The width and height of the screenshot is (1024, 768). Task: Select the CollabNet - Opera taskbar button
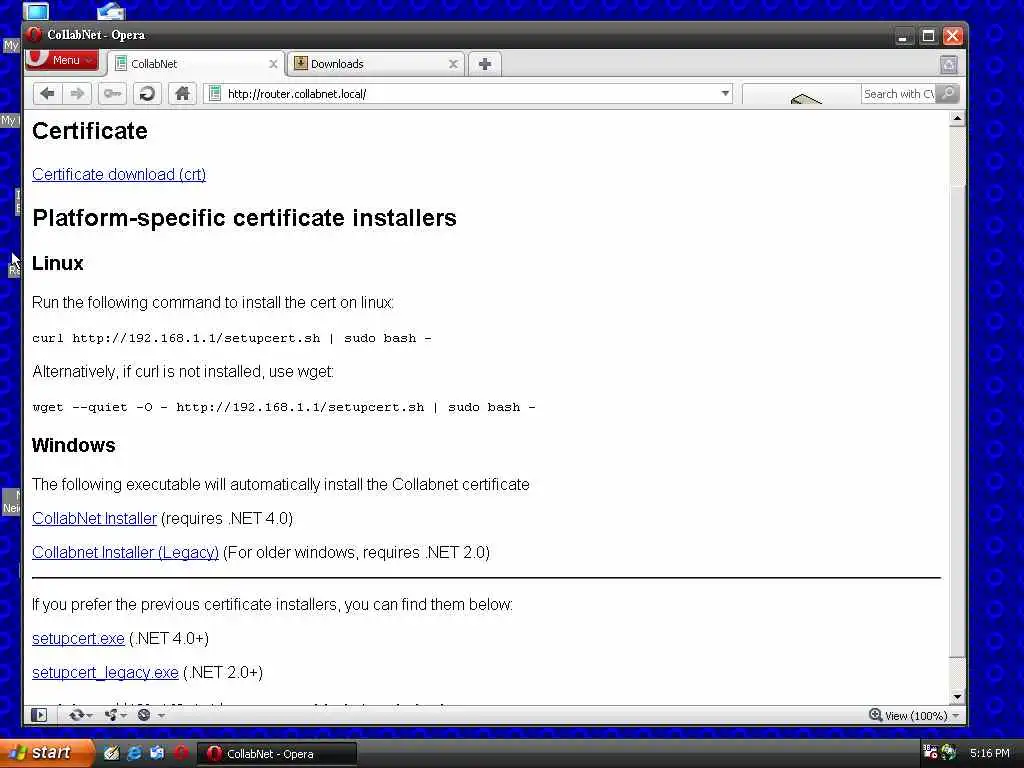tap(278, 754)
